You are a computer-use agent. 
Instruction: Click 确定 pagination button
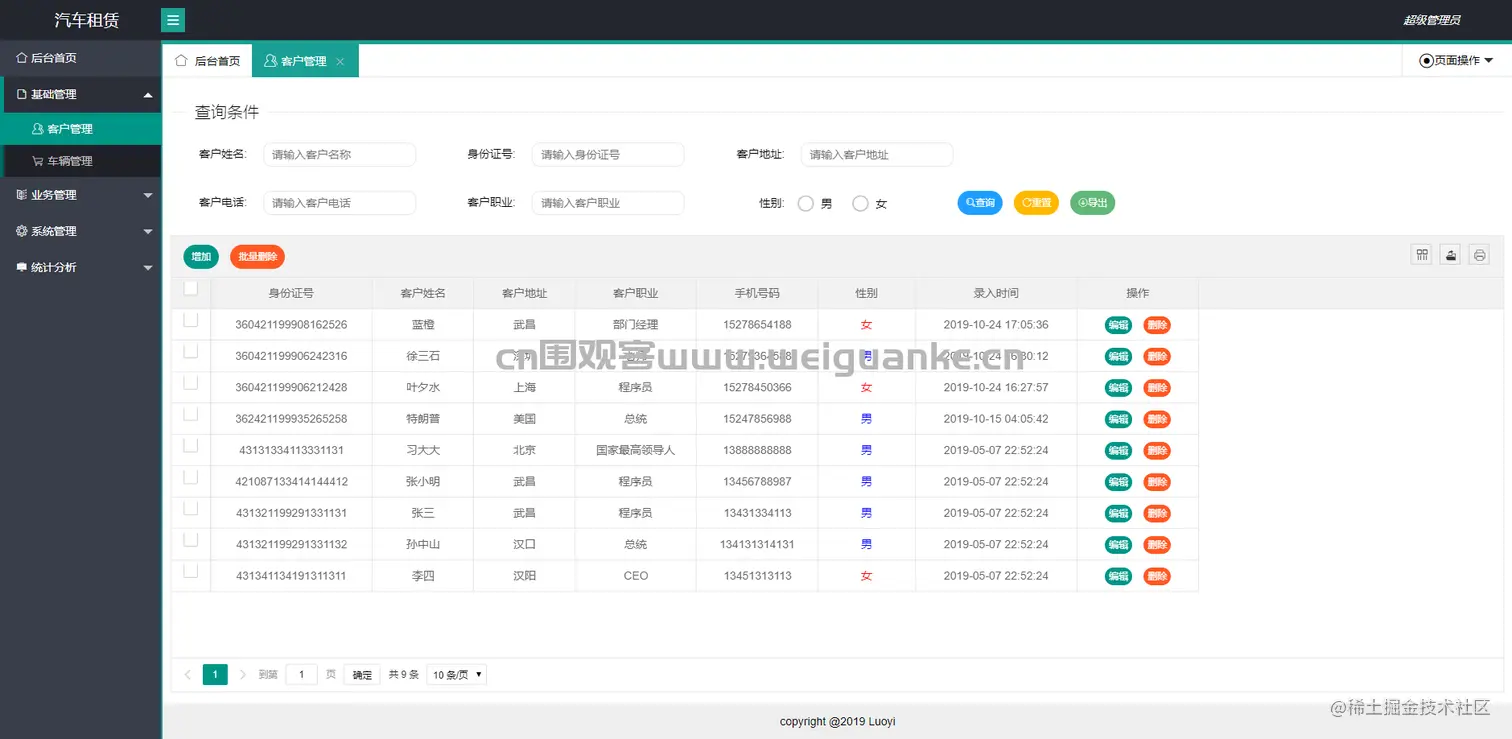coord(362,675)
